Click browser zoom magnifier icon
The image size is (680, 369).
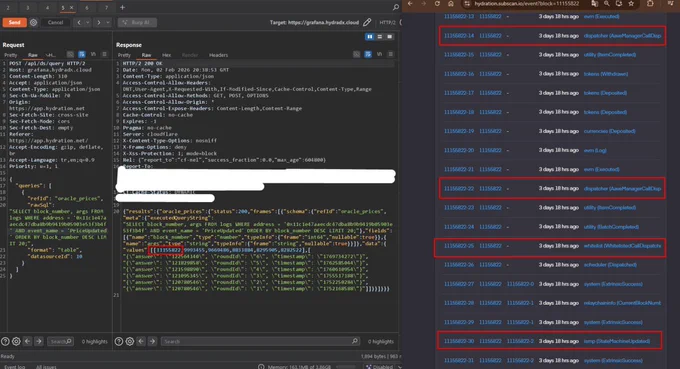pos(606,3)
